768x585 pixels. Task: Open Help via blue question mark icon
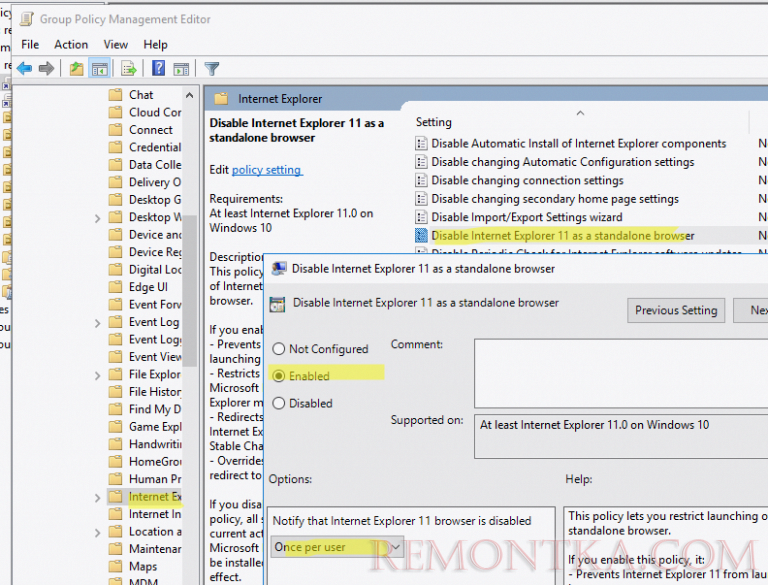[x=158, y=68]
